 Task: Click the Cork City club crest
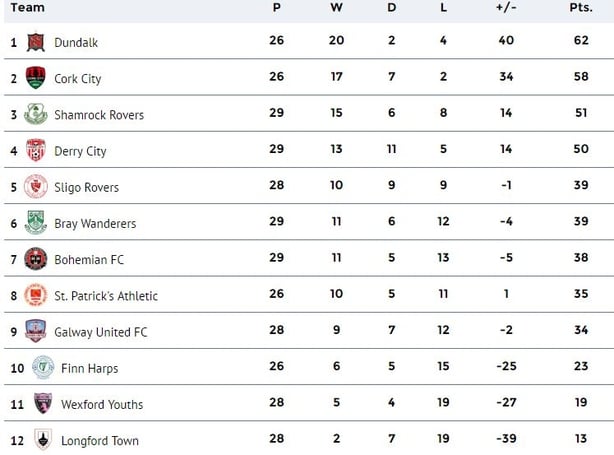tap(36, 78)
